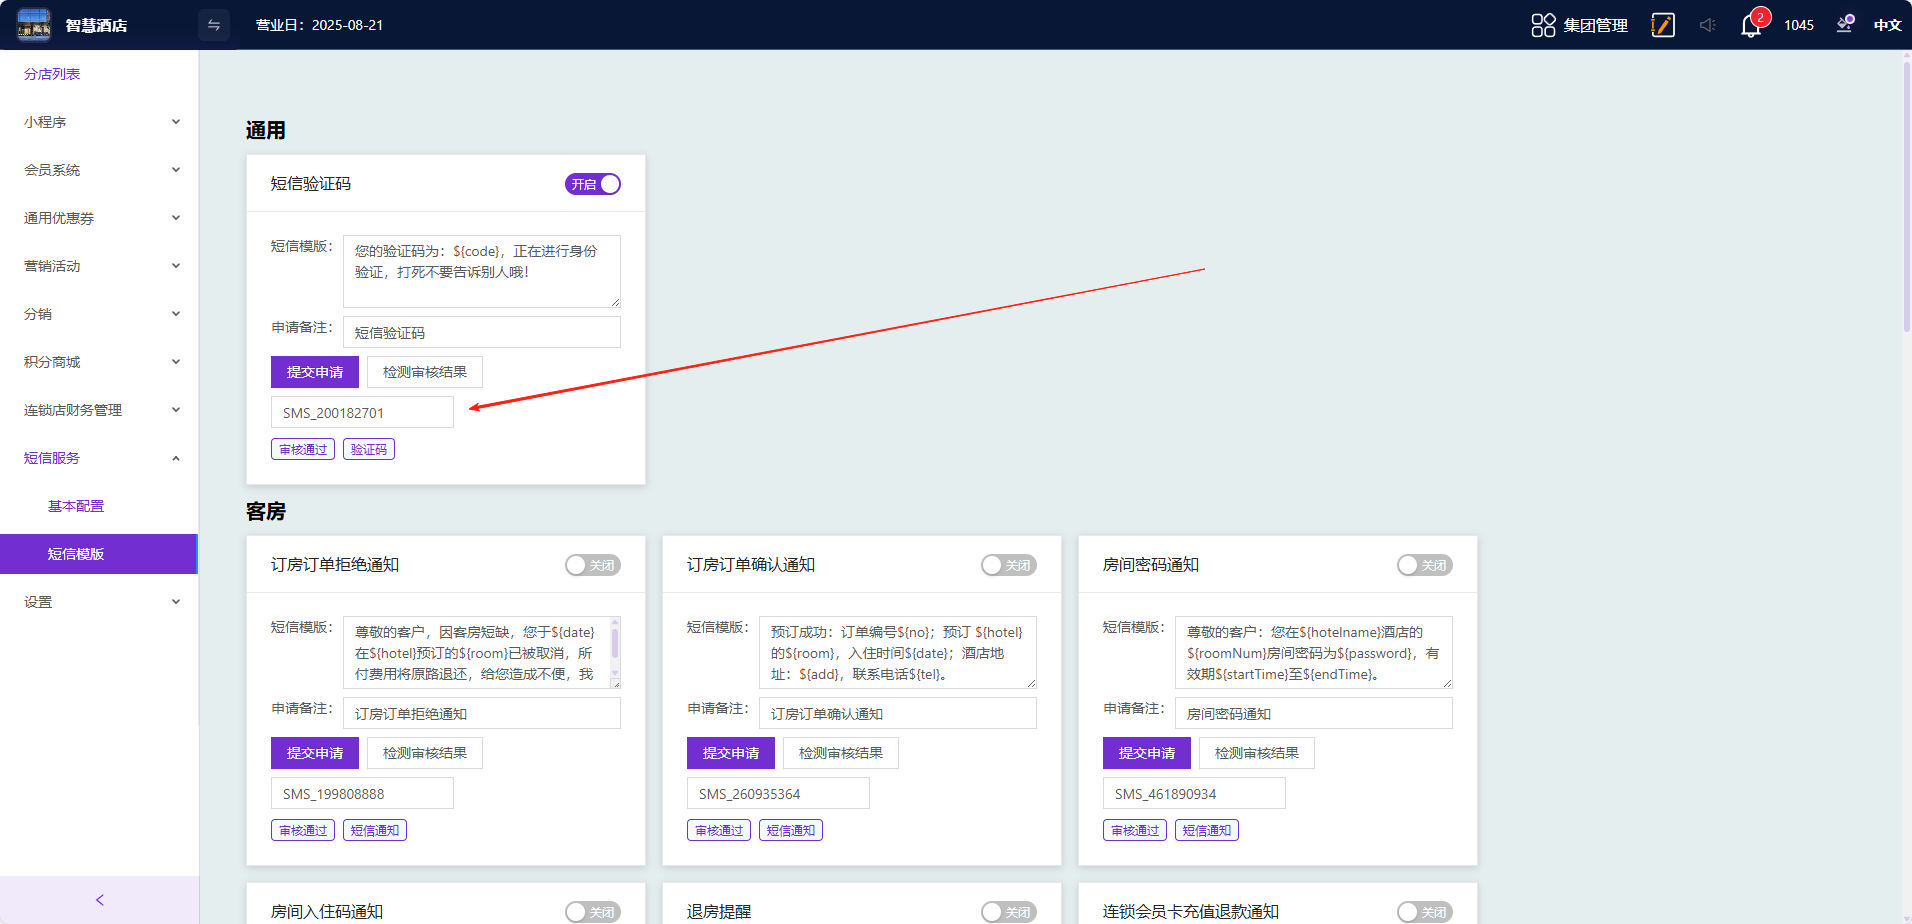Click 检测审核结果 in 订房订单确认通知 card
The height and width of the screenshot is (924, 1912).
click(840, 753)
